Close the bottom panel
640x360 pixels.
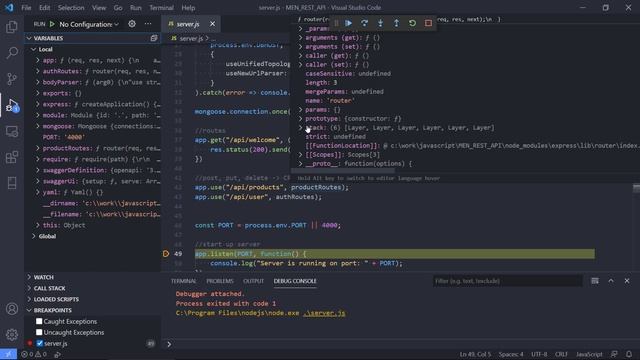tap(627, 281)
